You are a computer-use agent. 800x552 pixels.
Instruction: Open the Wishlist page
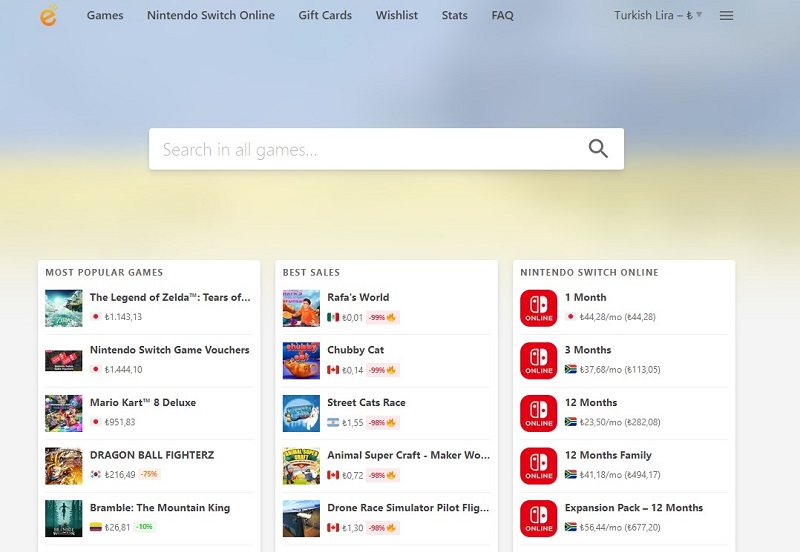click(x=396, y=15)
